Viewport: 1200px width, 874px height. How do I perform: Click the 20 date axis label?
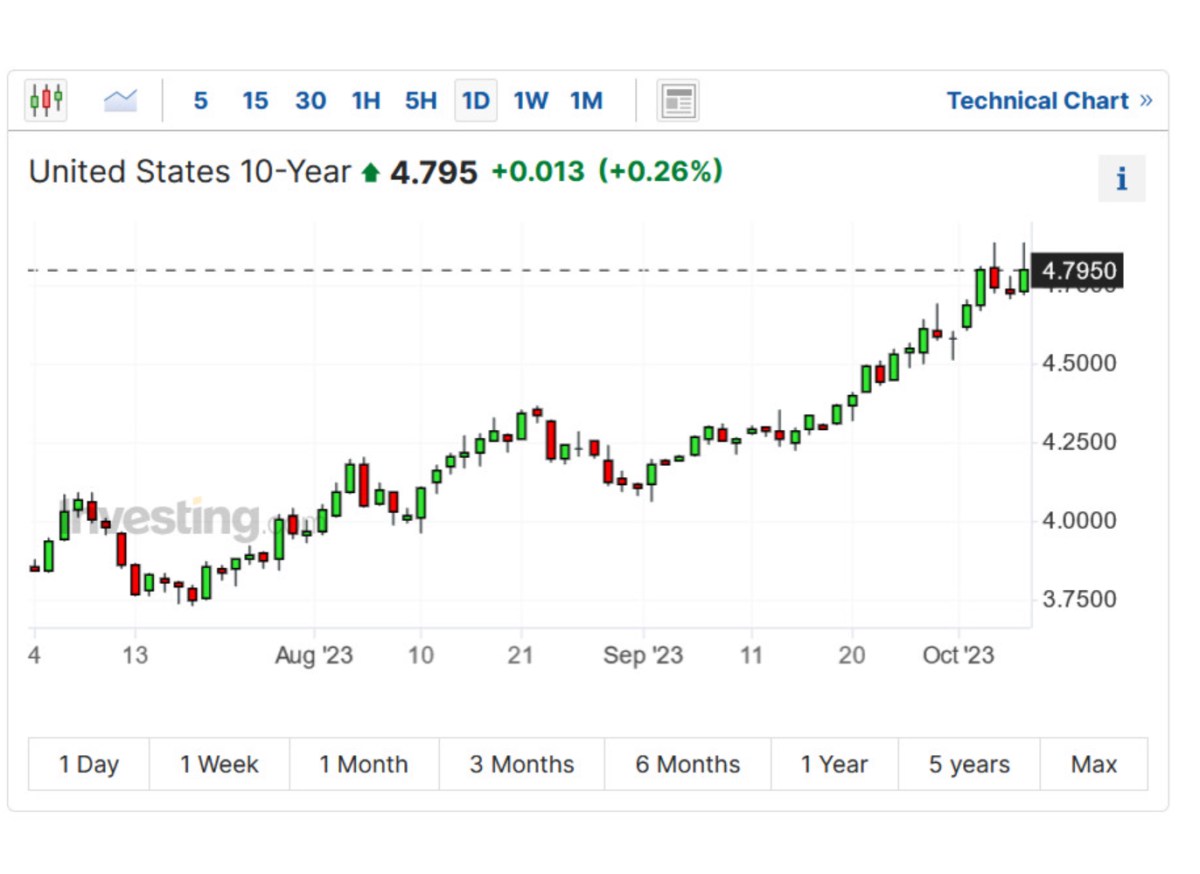point(851,656)
